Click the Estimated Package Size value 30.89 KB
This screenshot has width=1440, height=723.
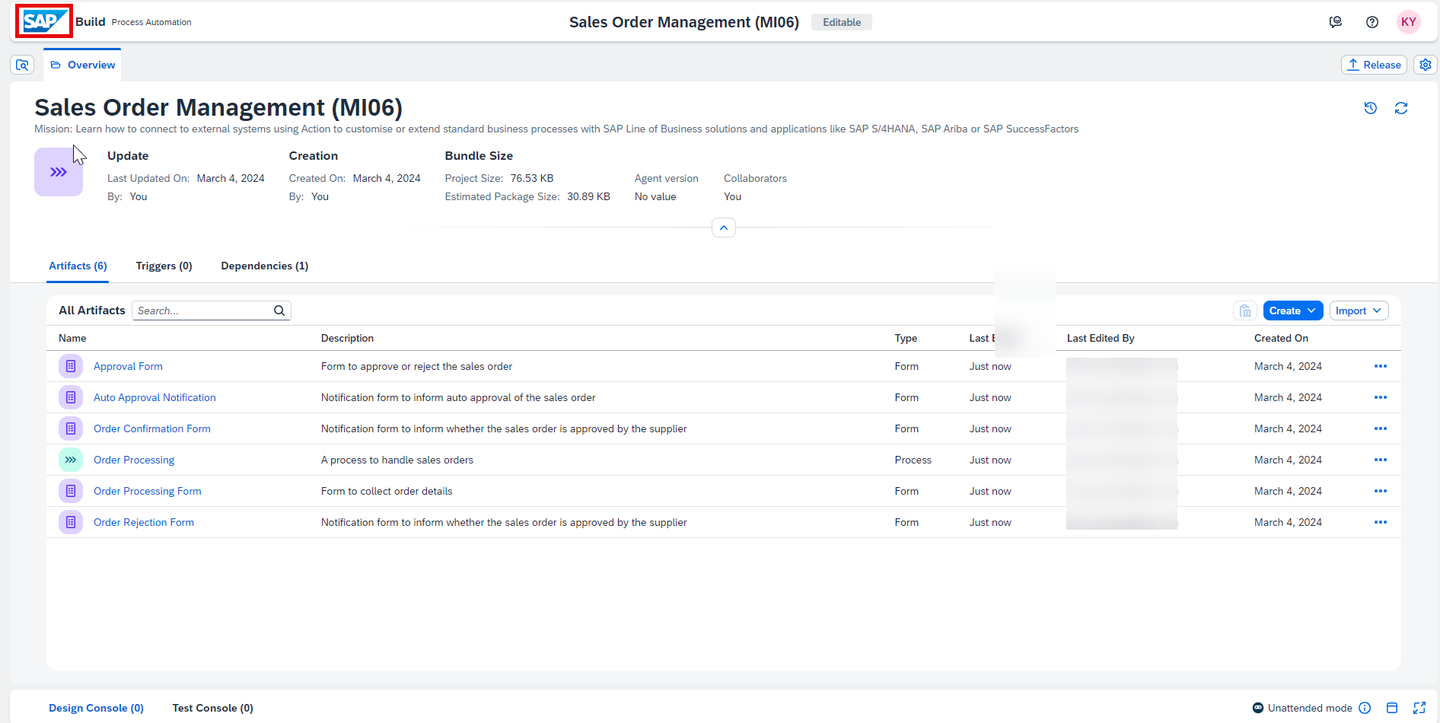click(588, 197)
